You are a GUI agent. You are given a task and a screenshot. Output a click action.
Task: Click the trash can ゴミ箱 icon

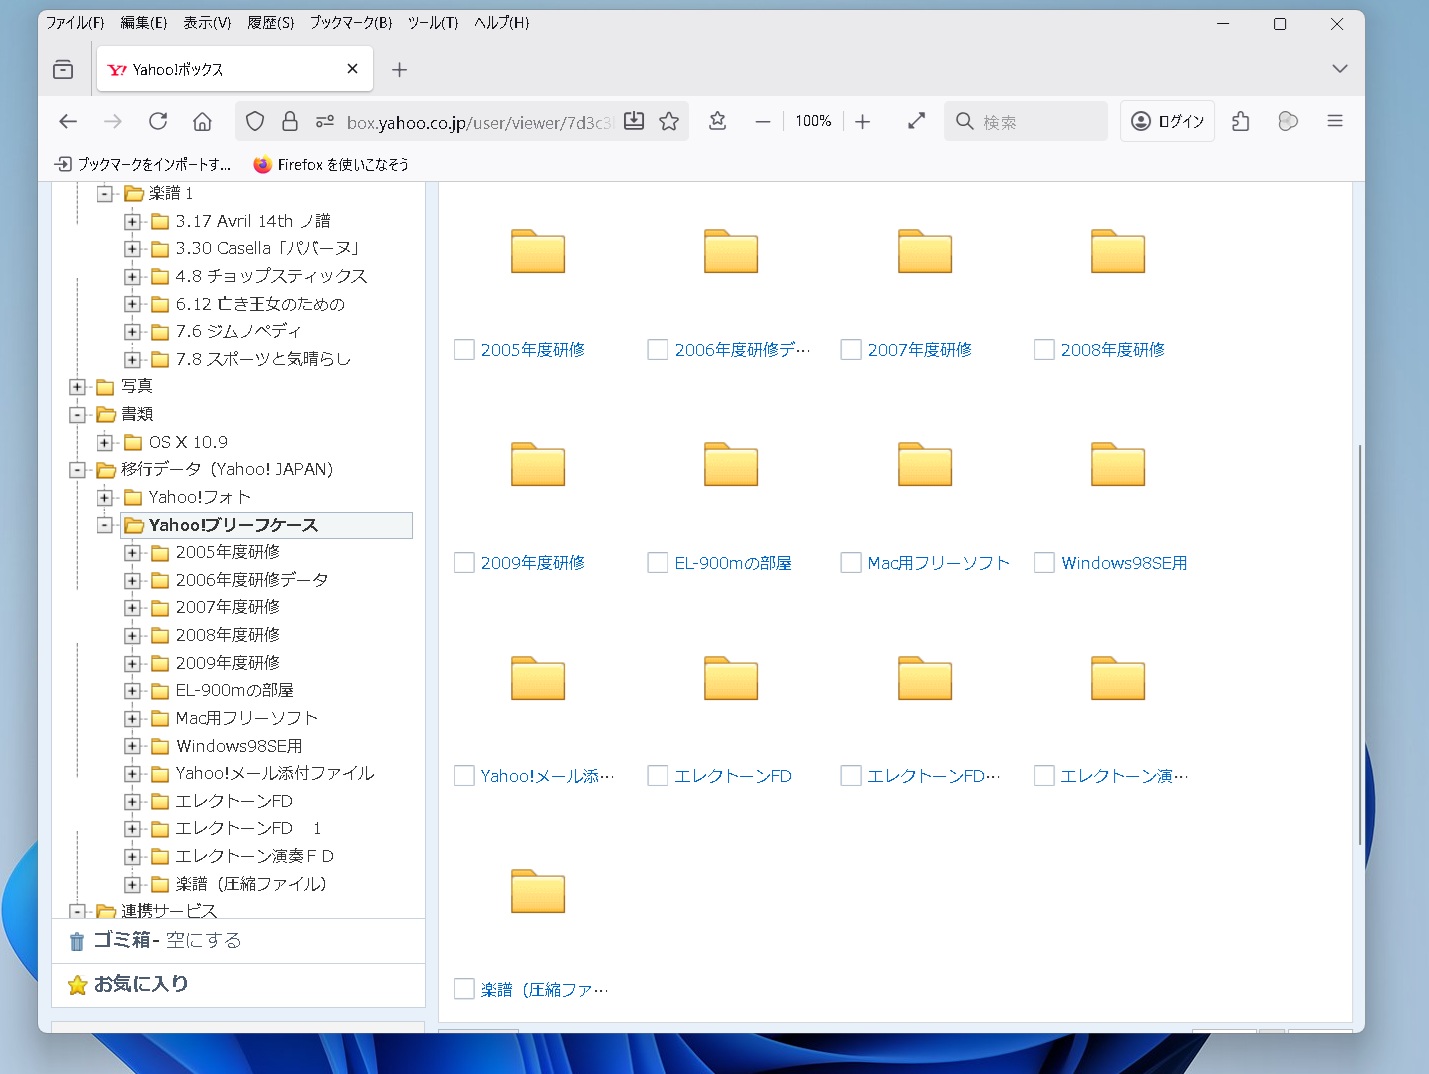pos(77,941)
